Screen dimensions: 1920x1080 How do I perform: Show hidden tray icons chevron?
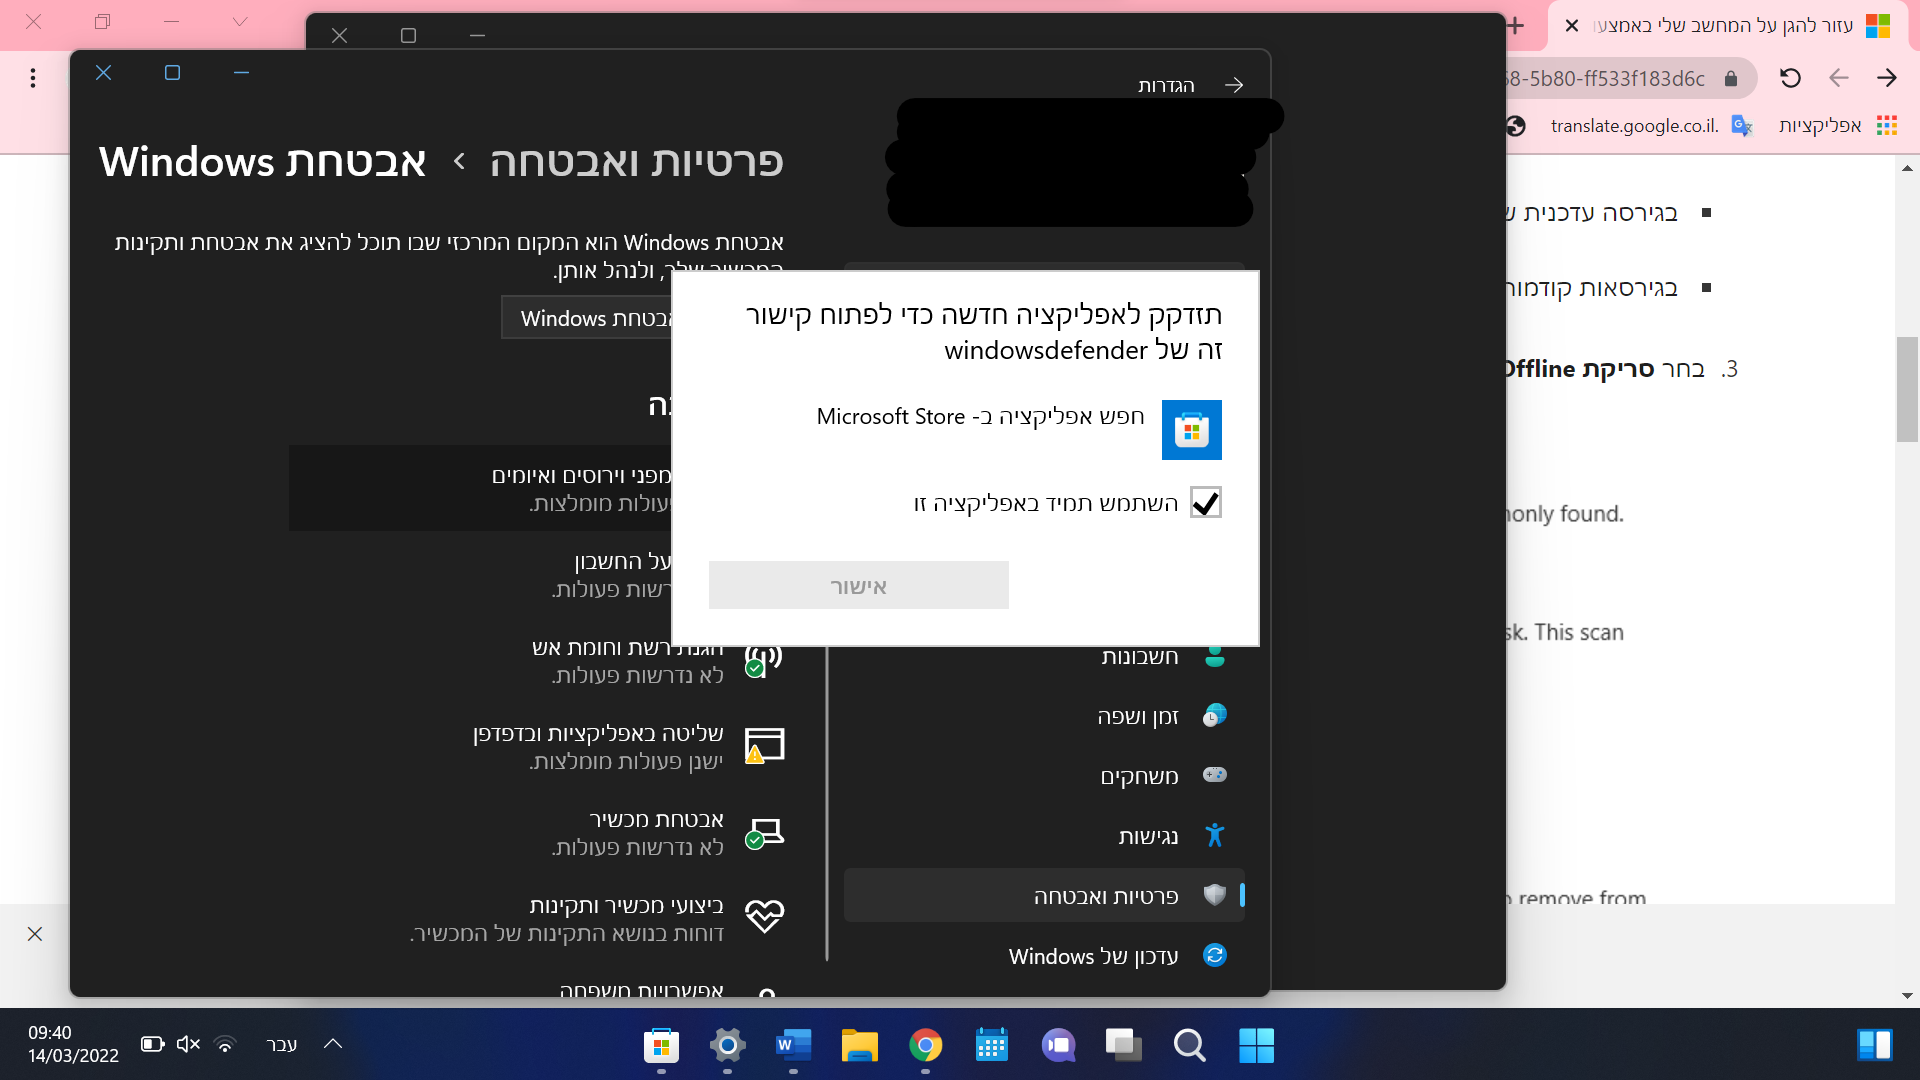coord(333,1044)
